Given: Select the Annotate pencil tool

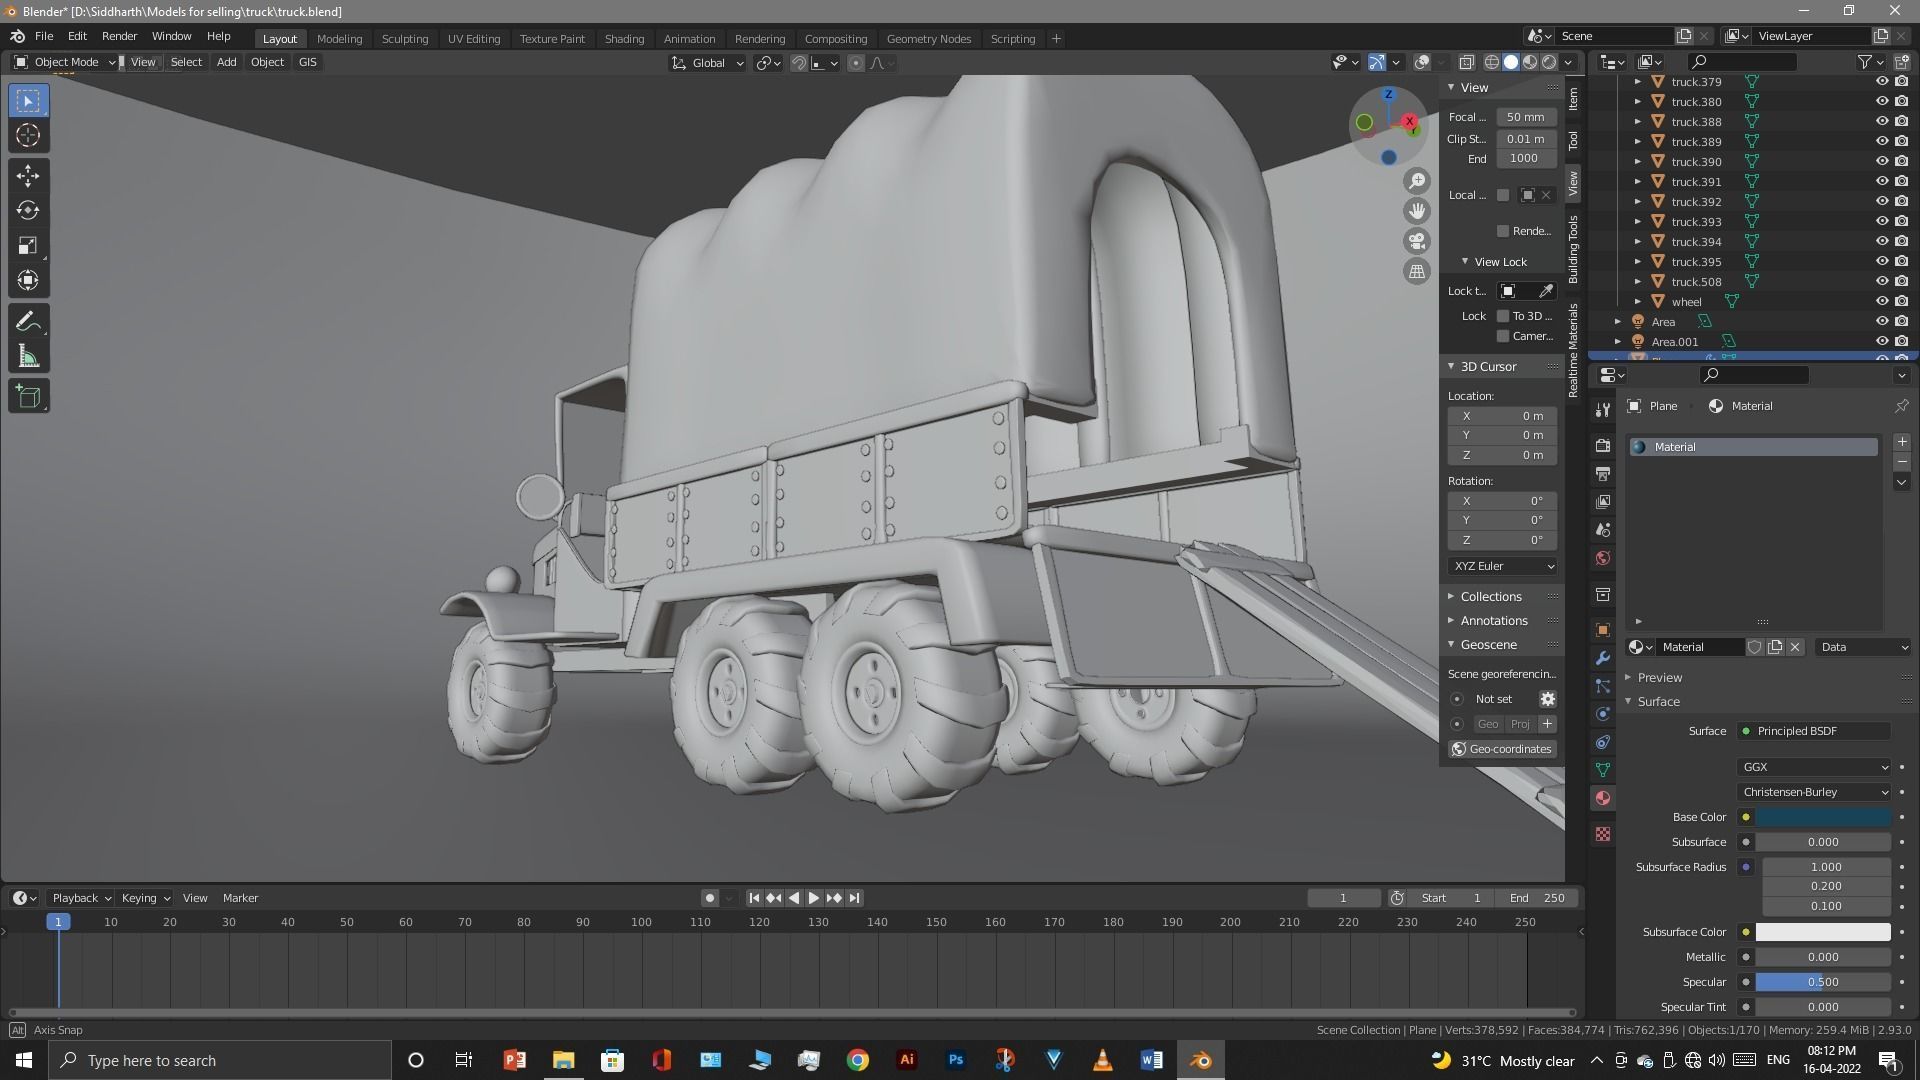Looking at the screenshot, I should 28,322.
